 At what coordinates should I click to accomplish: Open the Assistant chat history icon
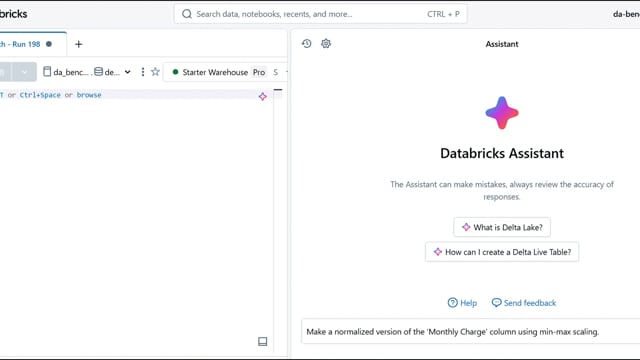(307, 44)
